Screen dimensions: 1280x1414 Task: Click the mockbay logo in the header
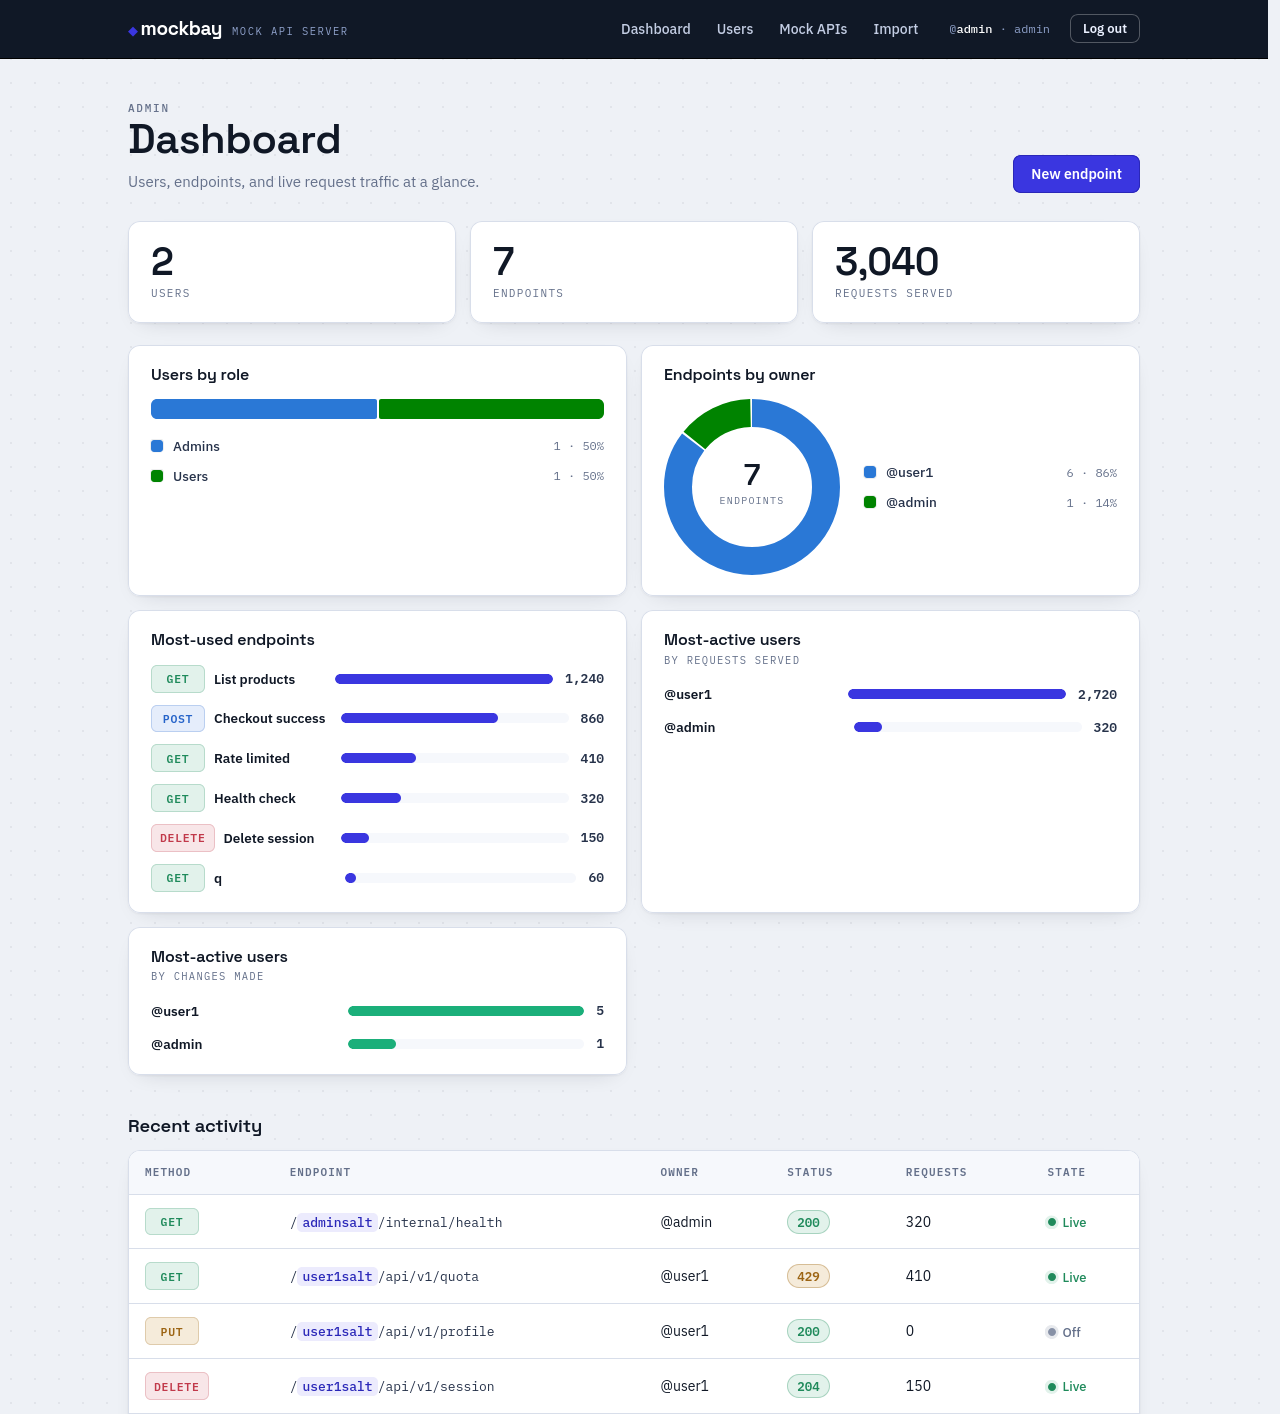coord(175,29)
